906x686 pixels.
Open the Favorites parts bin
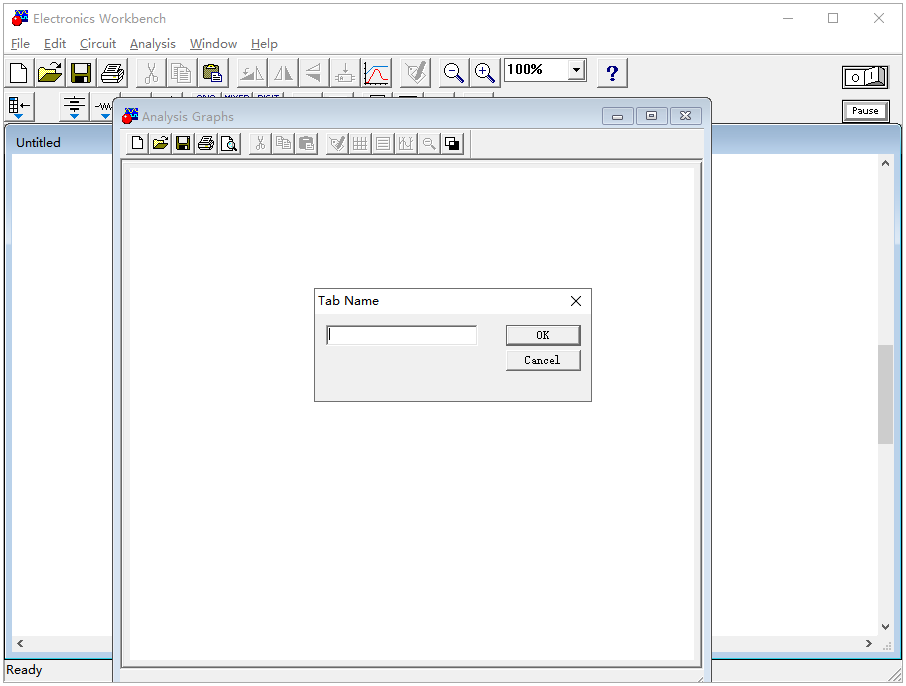[19, 106]
